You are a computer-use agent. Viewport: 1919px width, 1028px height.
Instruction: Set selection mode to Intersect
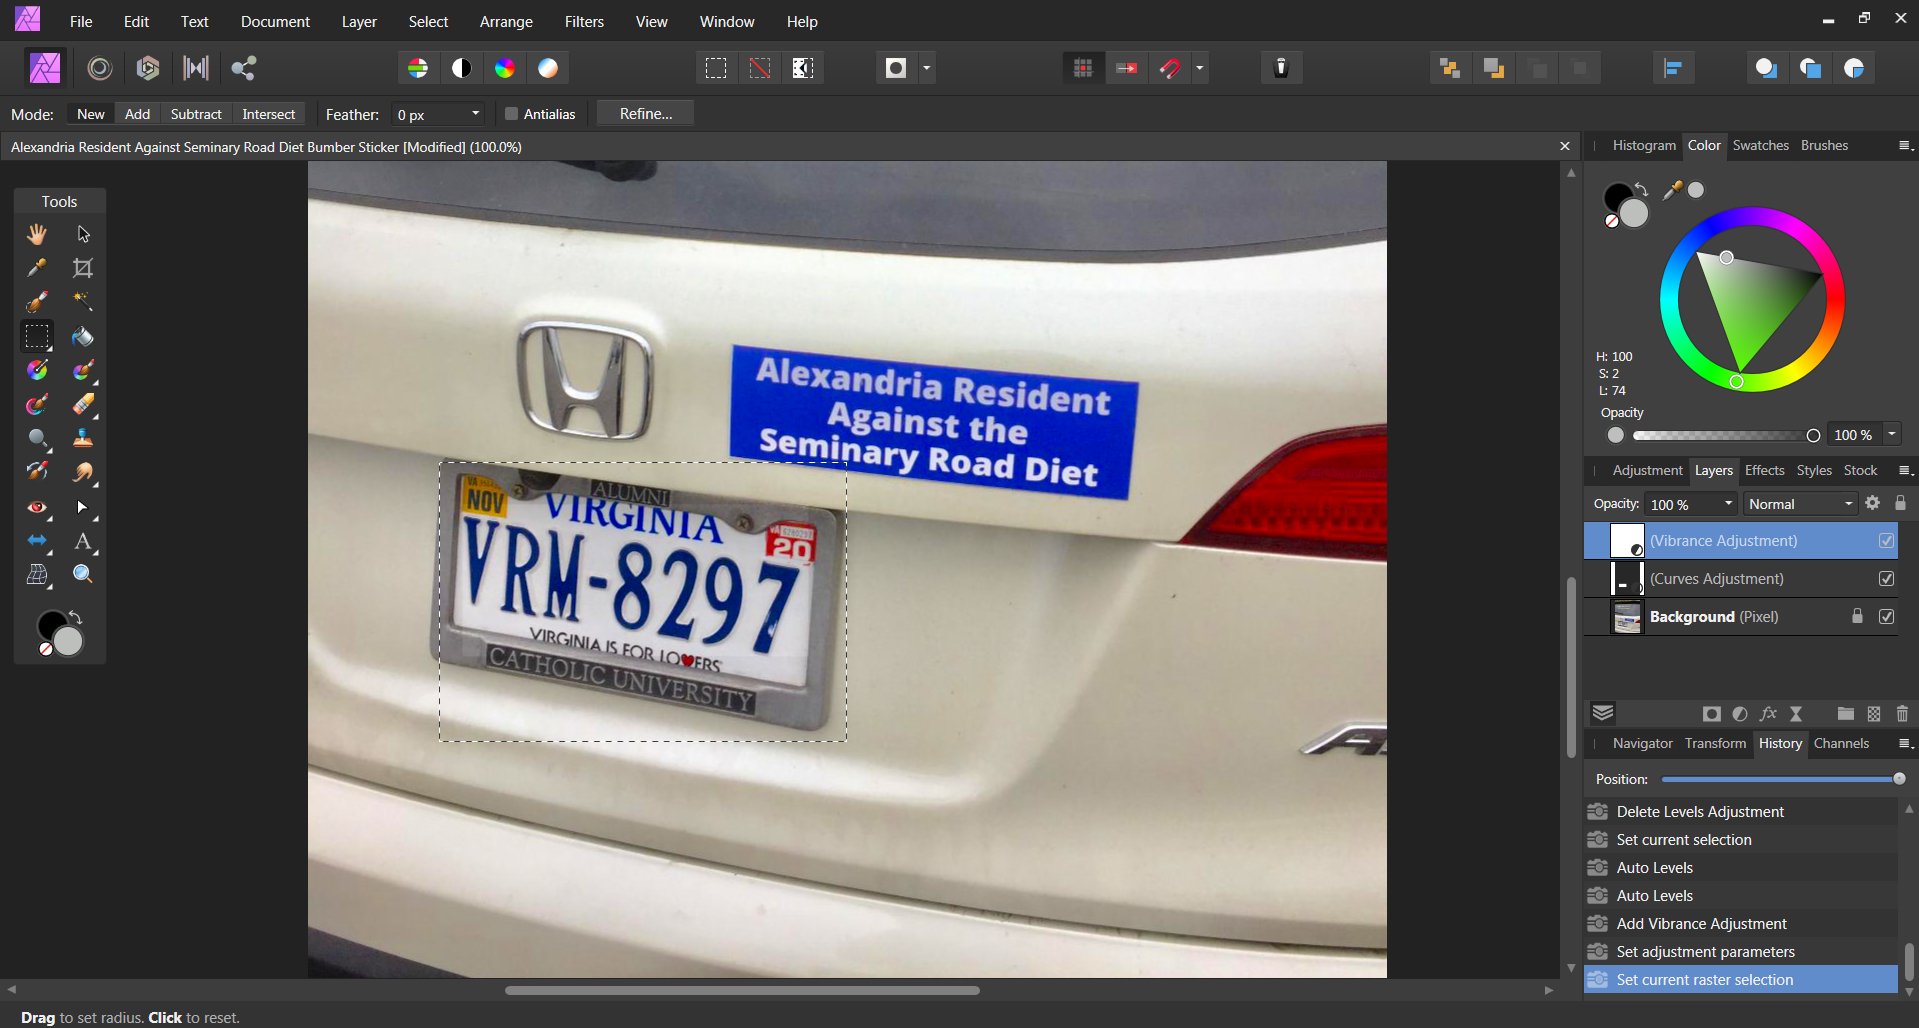click(269, 114)
